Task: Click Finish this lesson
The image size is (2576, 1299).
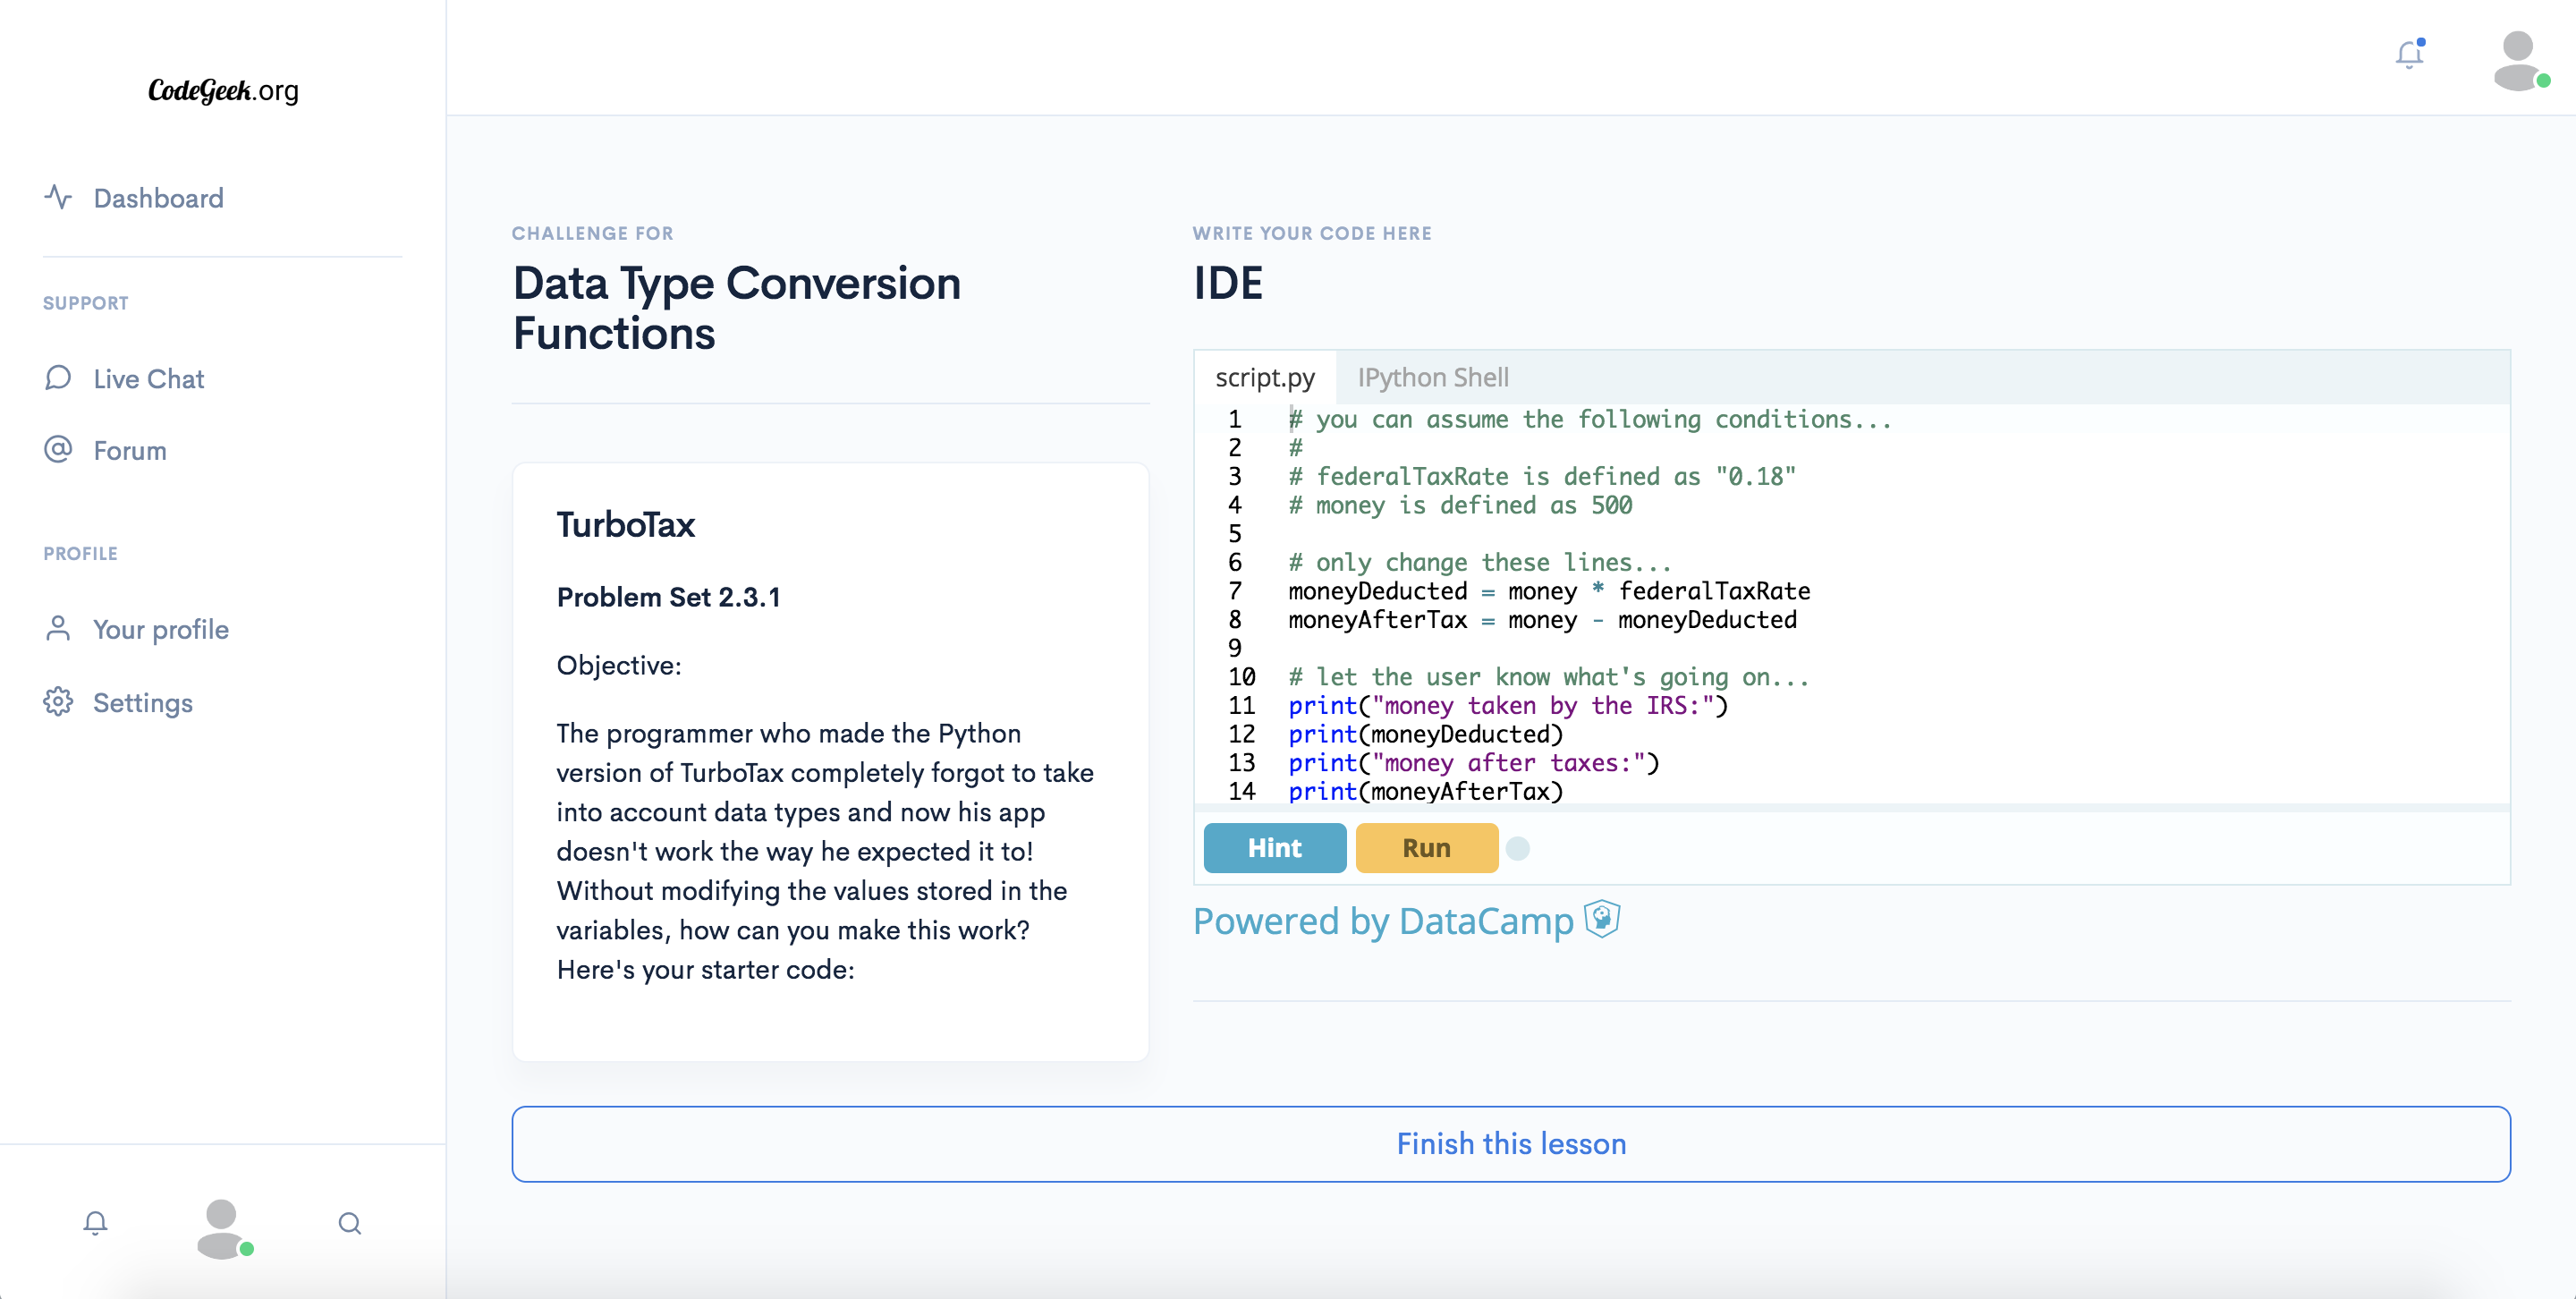Action: click(1511, 1143)
